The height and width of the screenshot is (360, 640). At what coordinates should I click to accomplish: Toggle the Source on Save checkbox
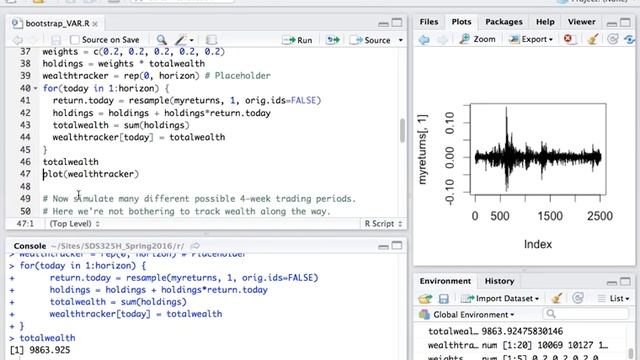75,40
